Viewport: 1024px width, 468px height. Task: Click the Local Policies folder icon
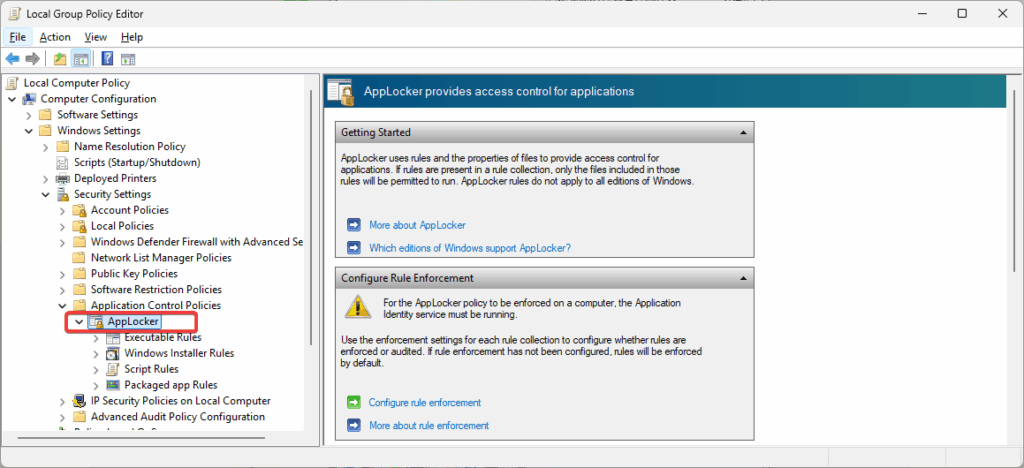point(80,226)
